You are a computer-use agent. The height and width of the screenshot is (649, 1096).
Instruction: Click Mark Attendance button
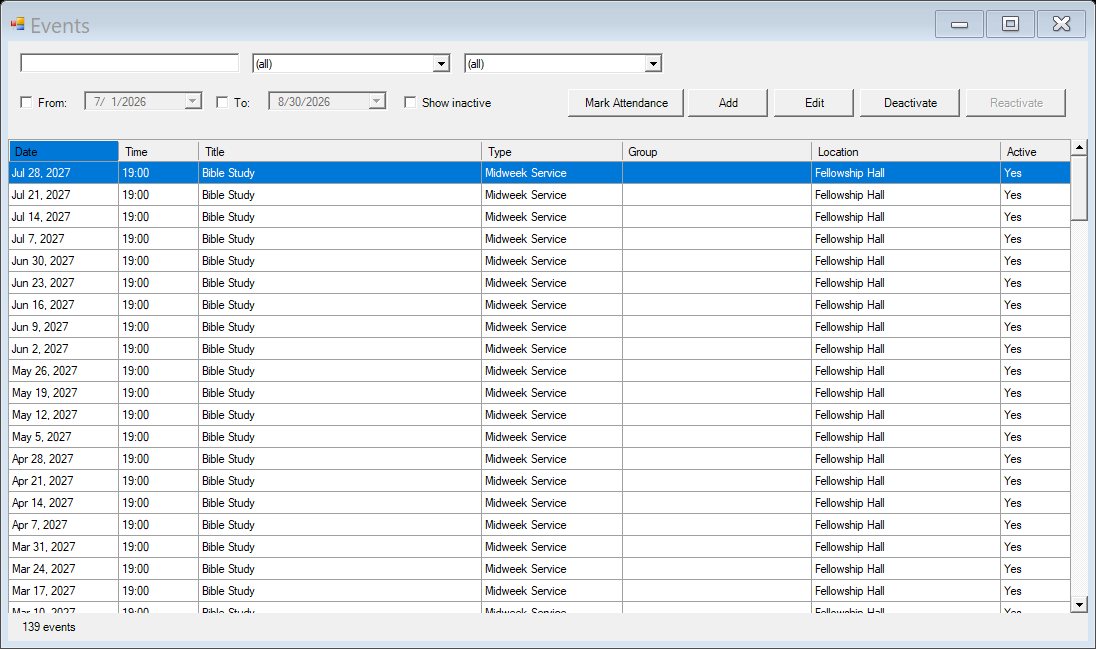[626, 103]
